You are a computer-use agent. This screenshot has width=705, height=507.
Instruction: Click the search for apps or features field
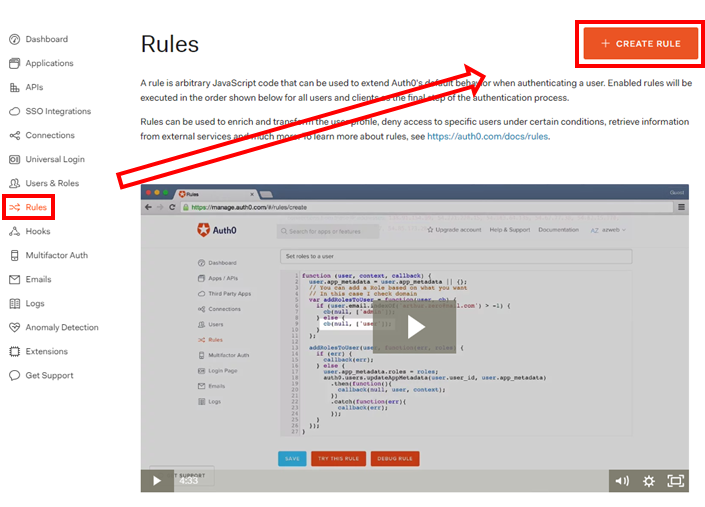click(328, 231)
